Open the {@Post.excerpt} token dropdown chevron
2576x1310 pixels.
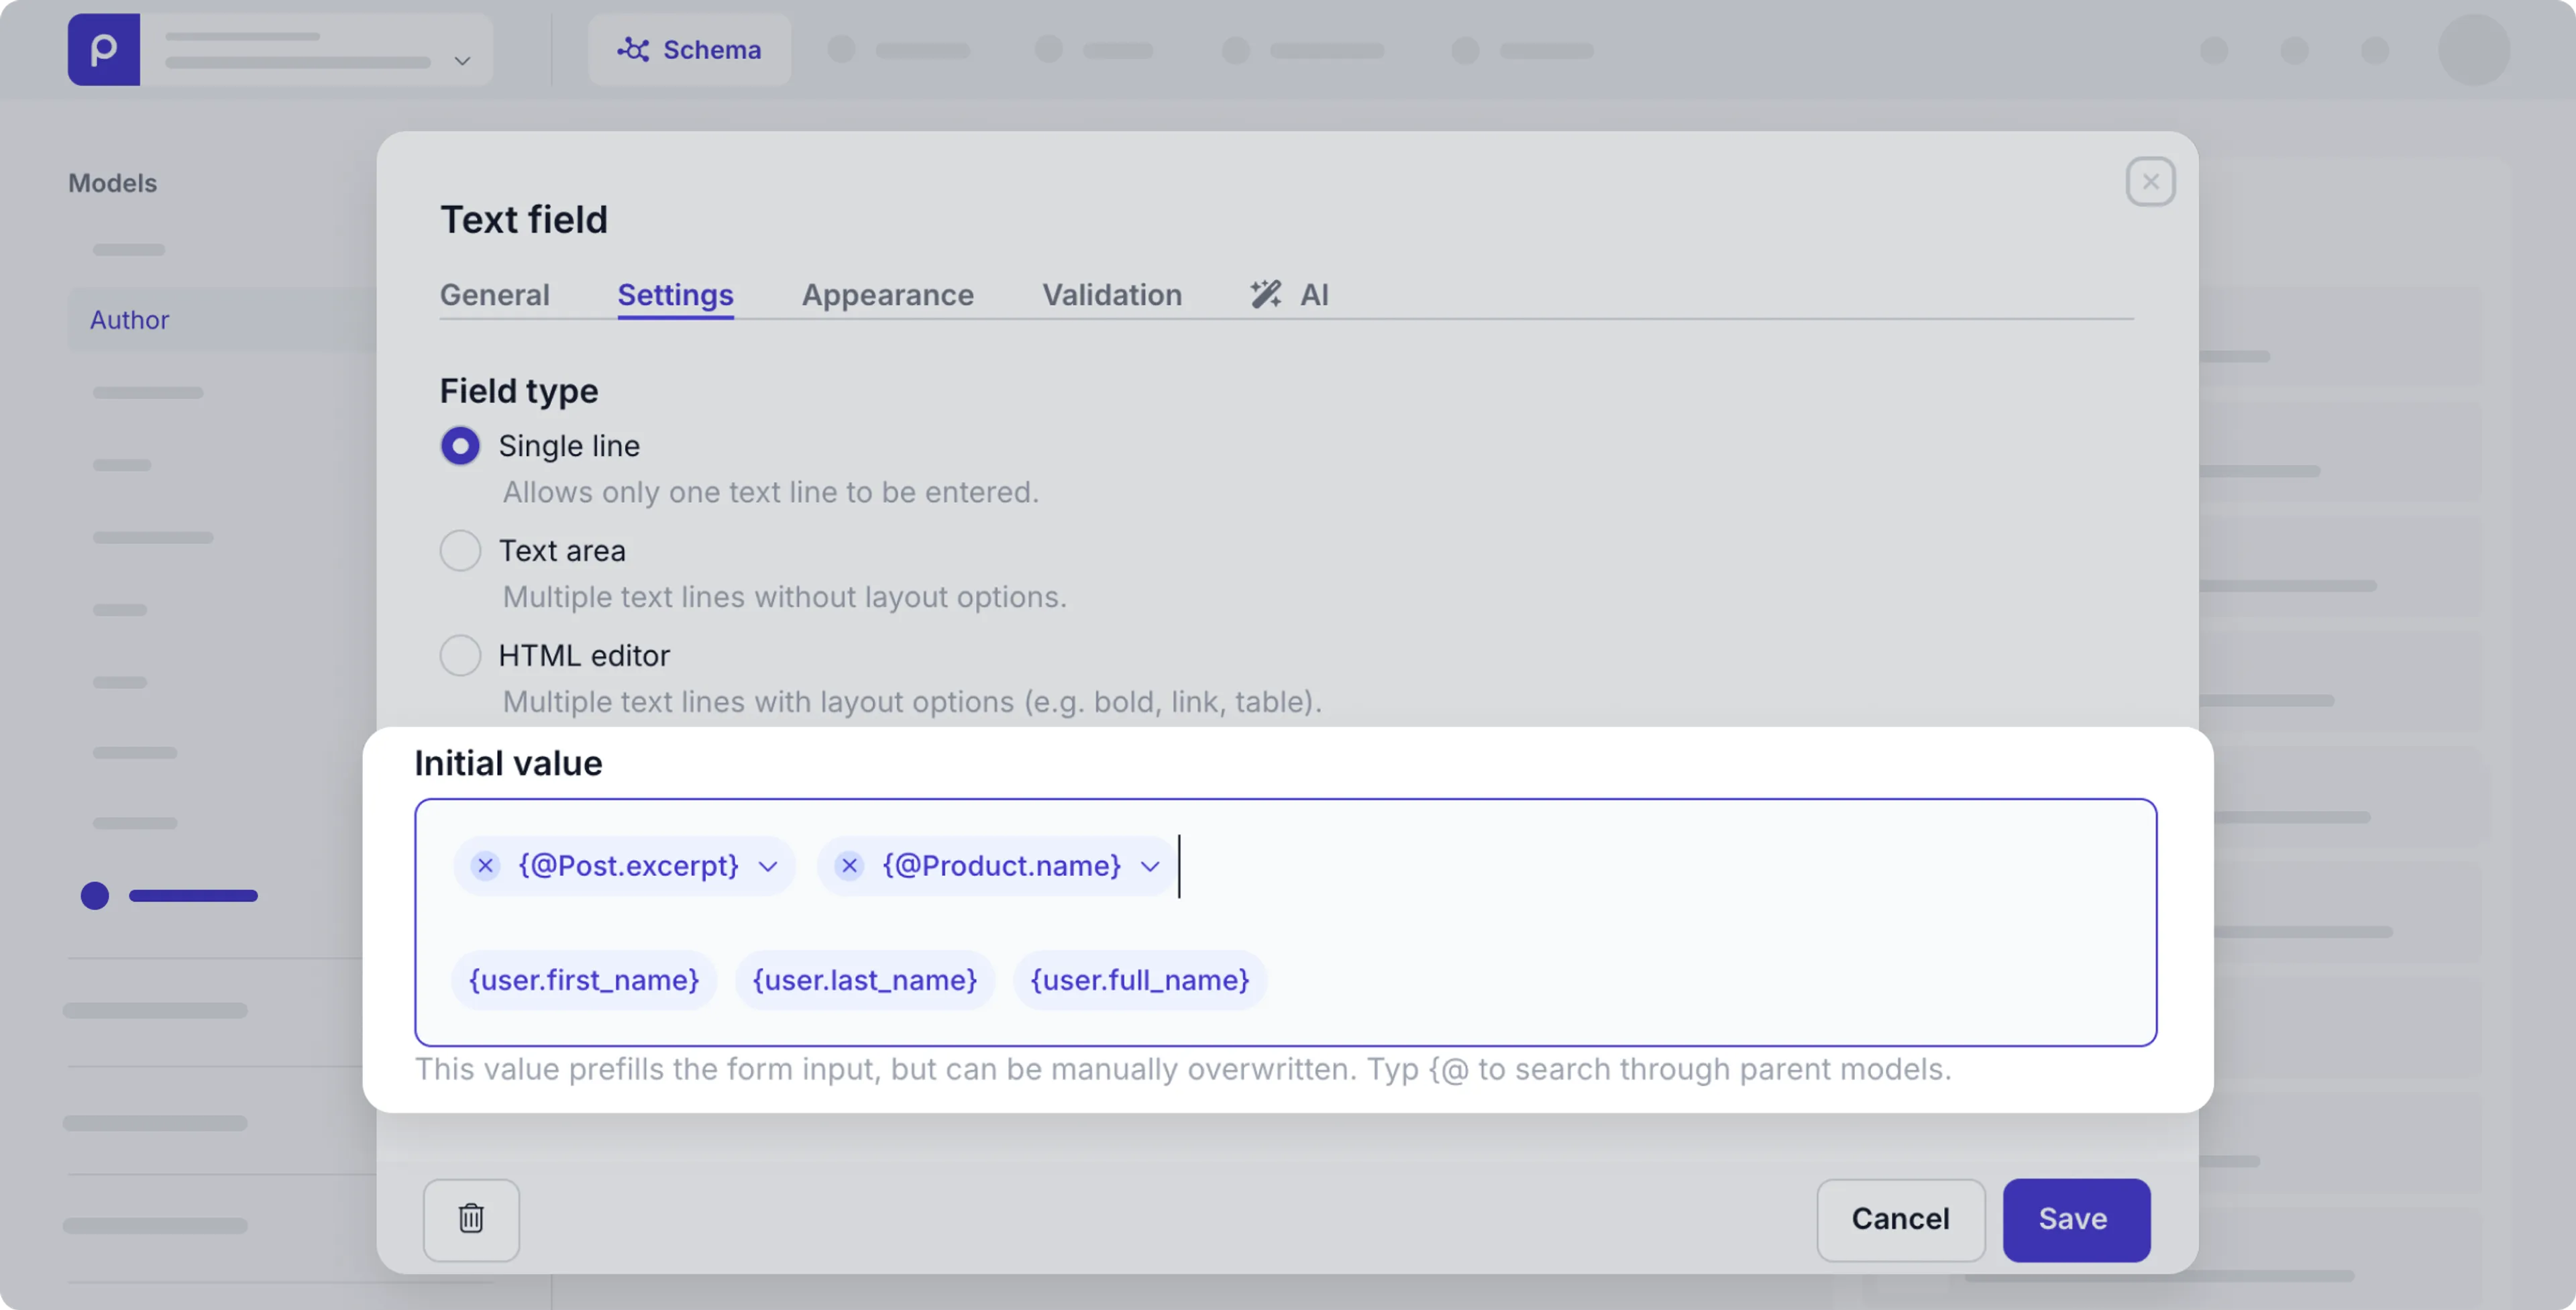(x=767, y=866)
